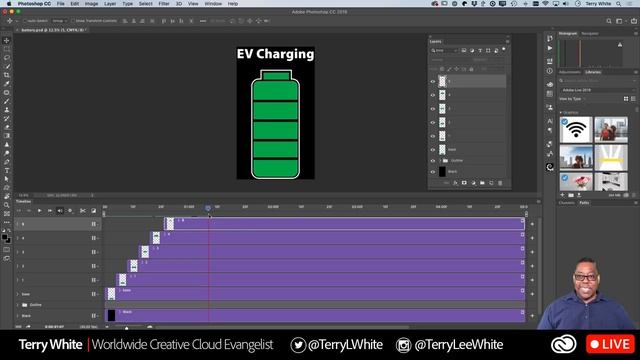Click the add layer style fx icon
The height and width of the screenshot is (360, 640).
[x=455, y=183]
